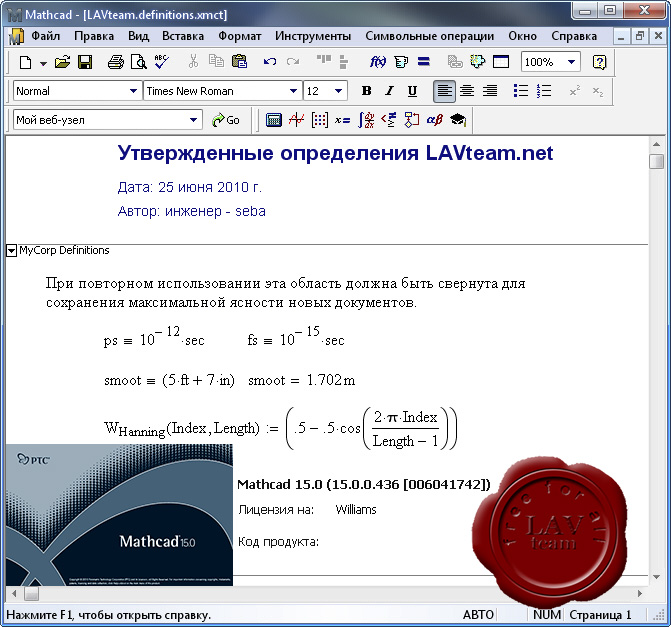The width and height of the screenshot is (671, 627).
Task: Toggle bulleted list
Action: click(521, 91)
